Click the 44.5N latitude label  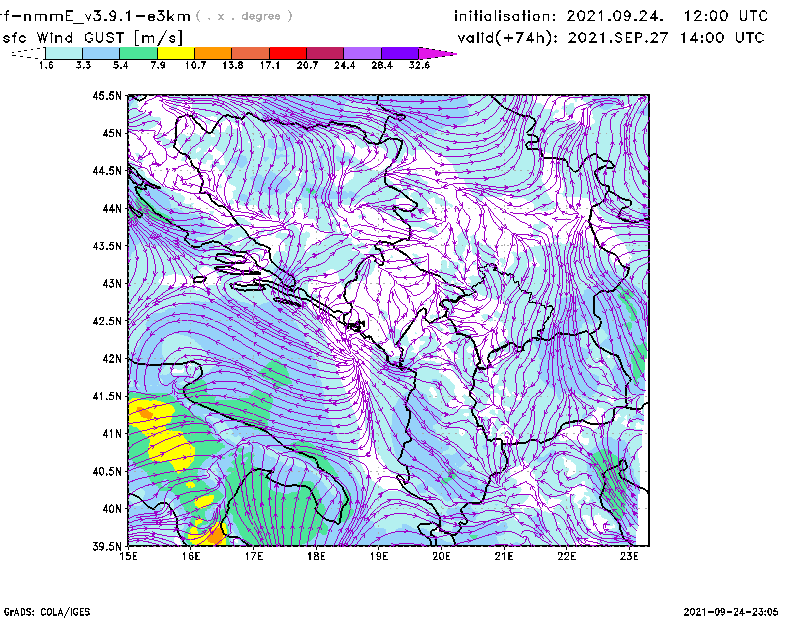pos(107,170)
